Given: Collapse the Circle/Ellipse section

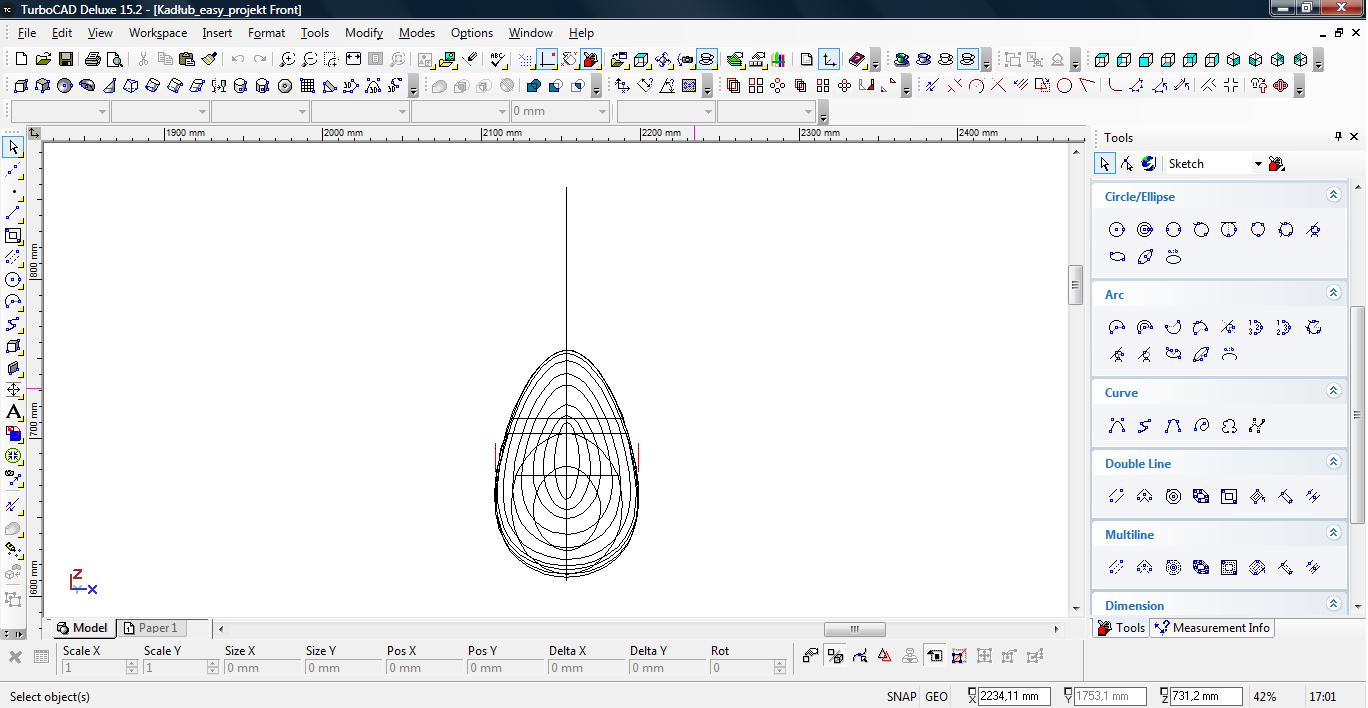Looking at the screenshot, I should (1333, 196).
